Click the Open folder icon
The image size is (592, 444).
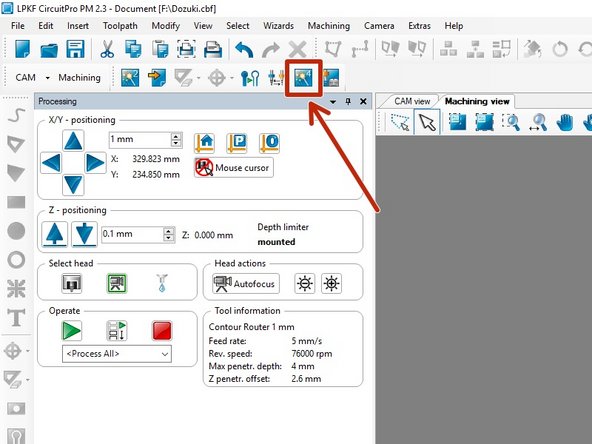tap(49, 49)
